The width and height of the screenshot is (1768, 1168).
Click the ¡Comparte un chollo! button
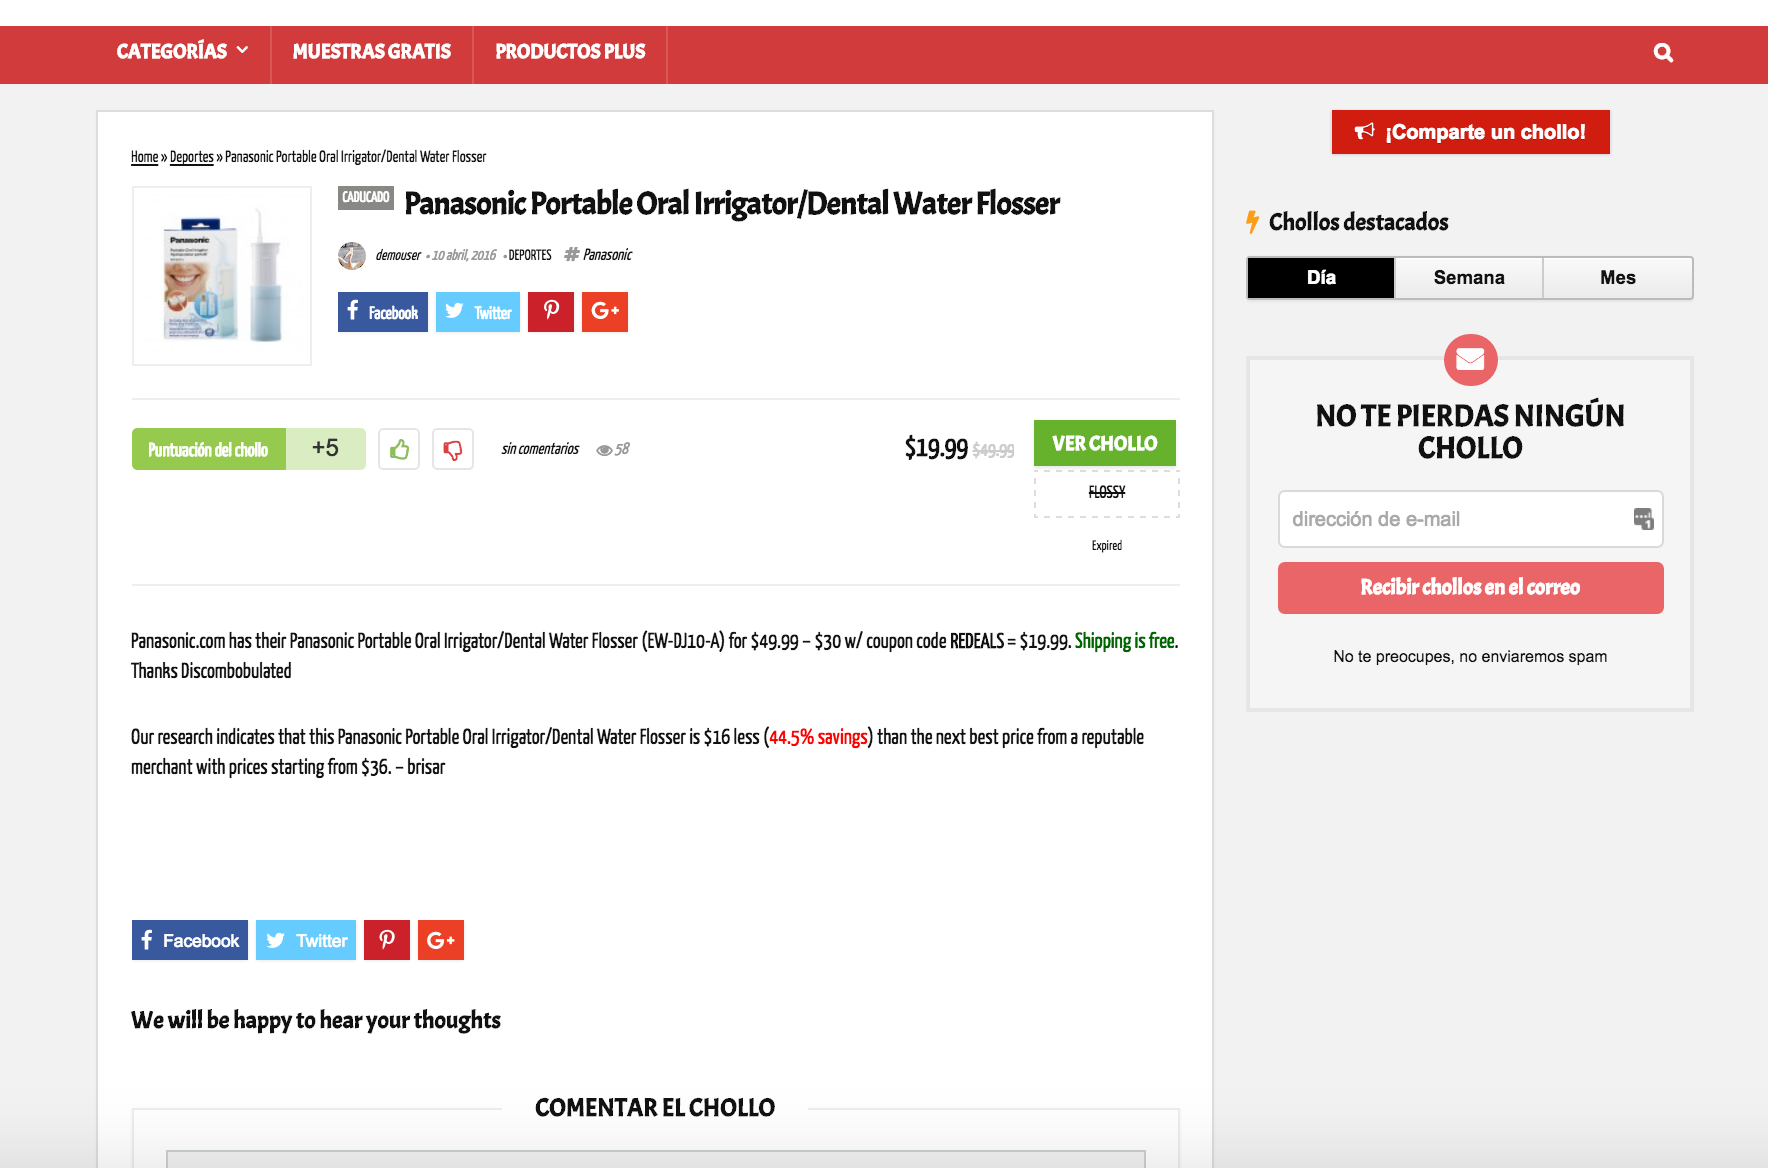pyautogui.click(x=1471, y=132)
